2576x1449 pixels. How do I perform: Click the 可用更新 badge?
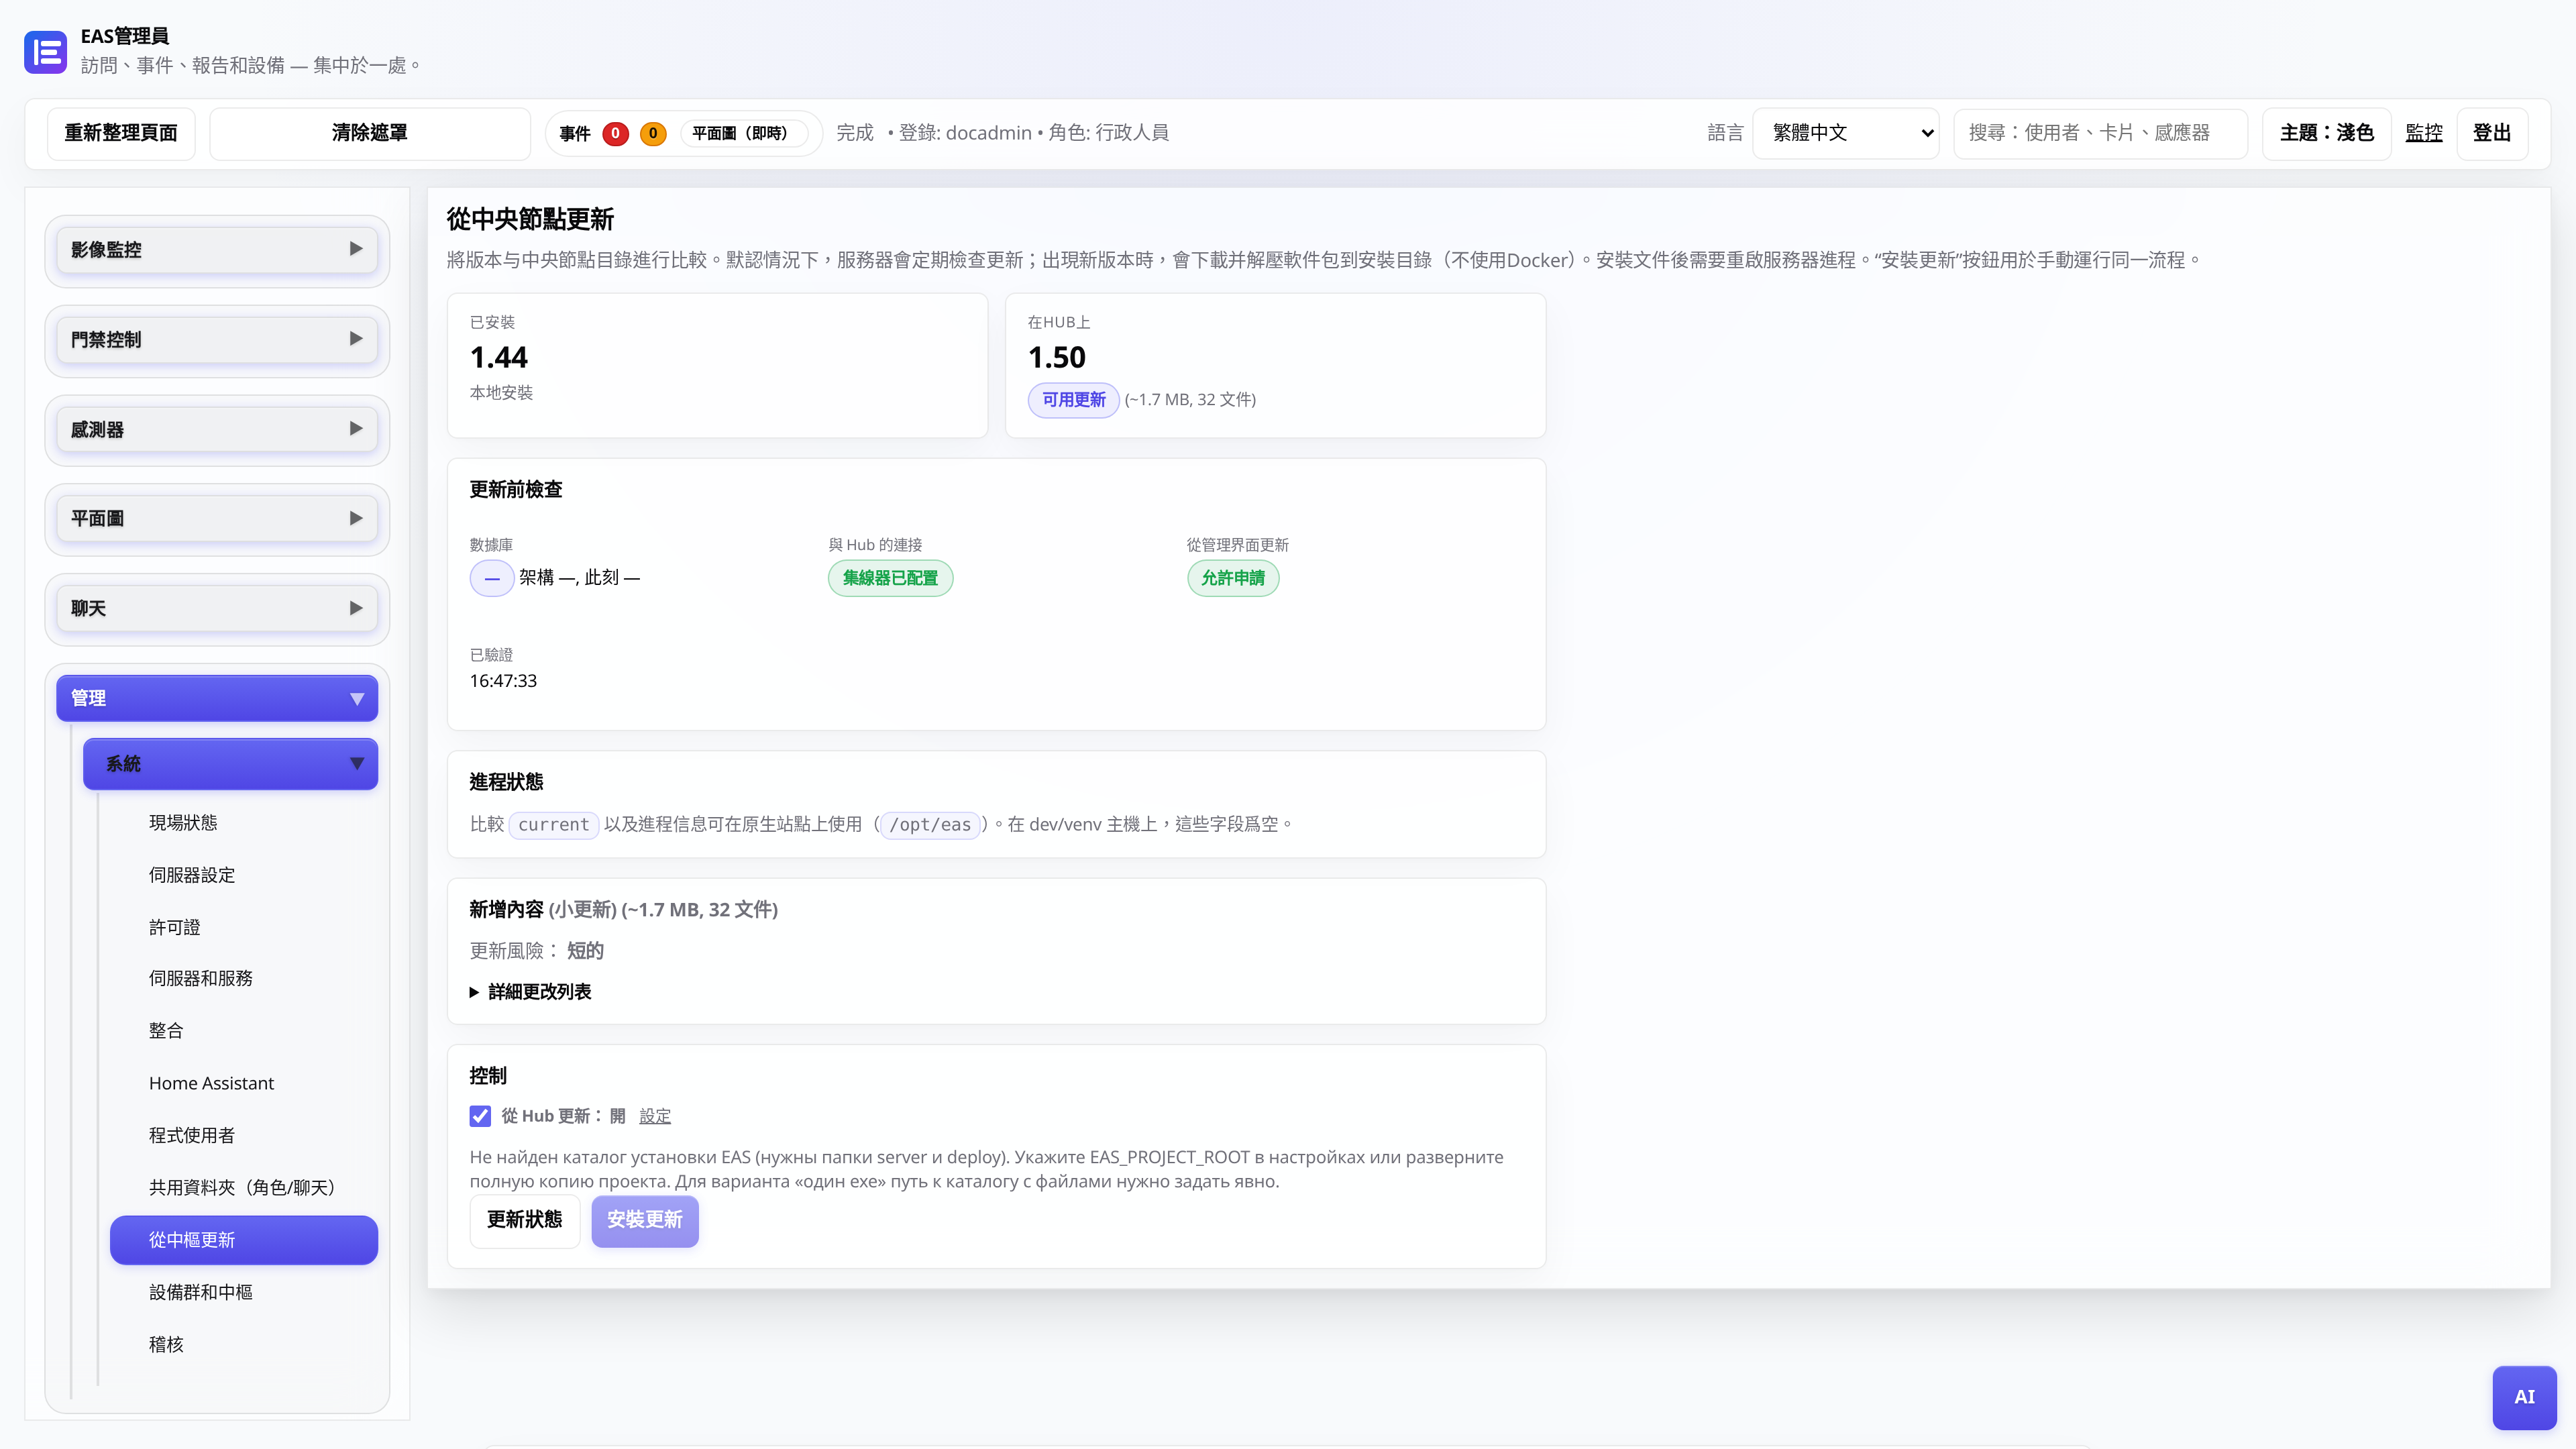pos(1073,400)
